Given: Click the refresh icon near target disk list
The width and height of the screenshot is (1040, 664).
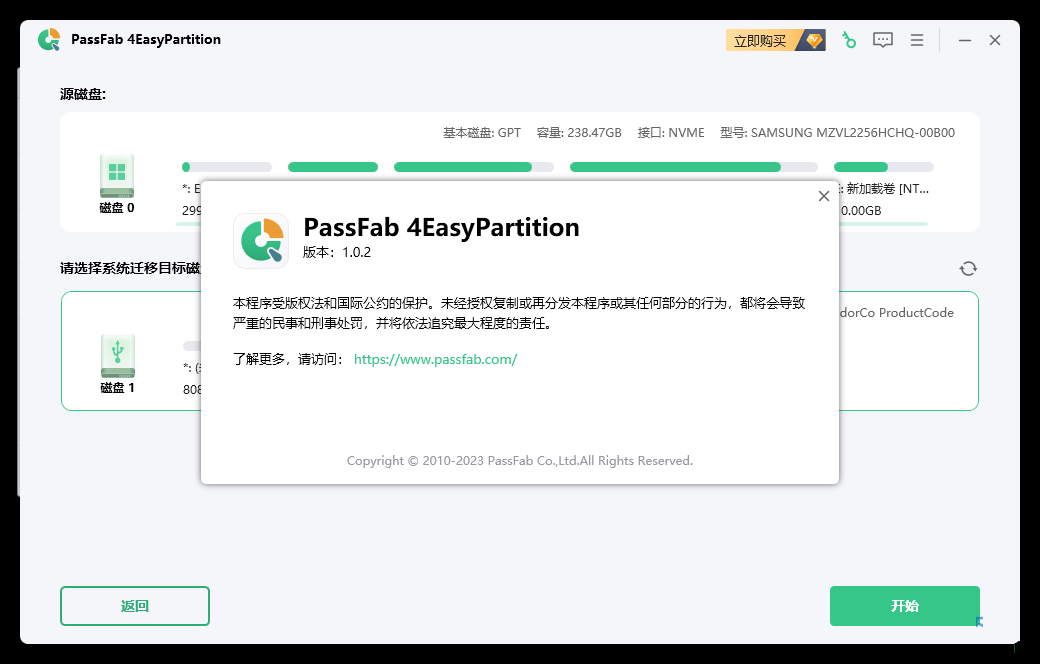Looking at the screenshot, I should coord(968,268).
